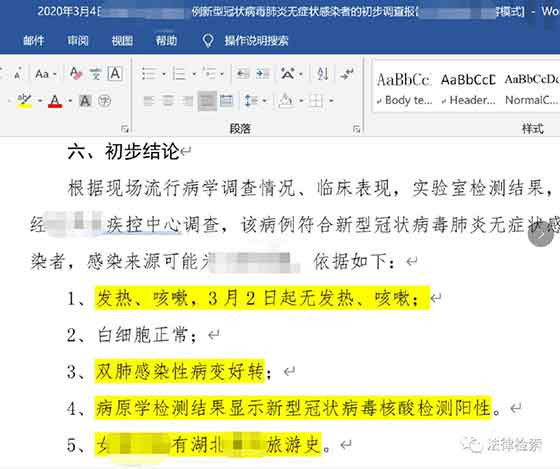Image resolution: width=560 pixels, height=469 pixels.
Task: Expand the paragraph shading dropdown
Action: pos(301,101)
